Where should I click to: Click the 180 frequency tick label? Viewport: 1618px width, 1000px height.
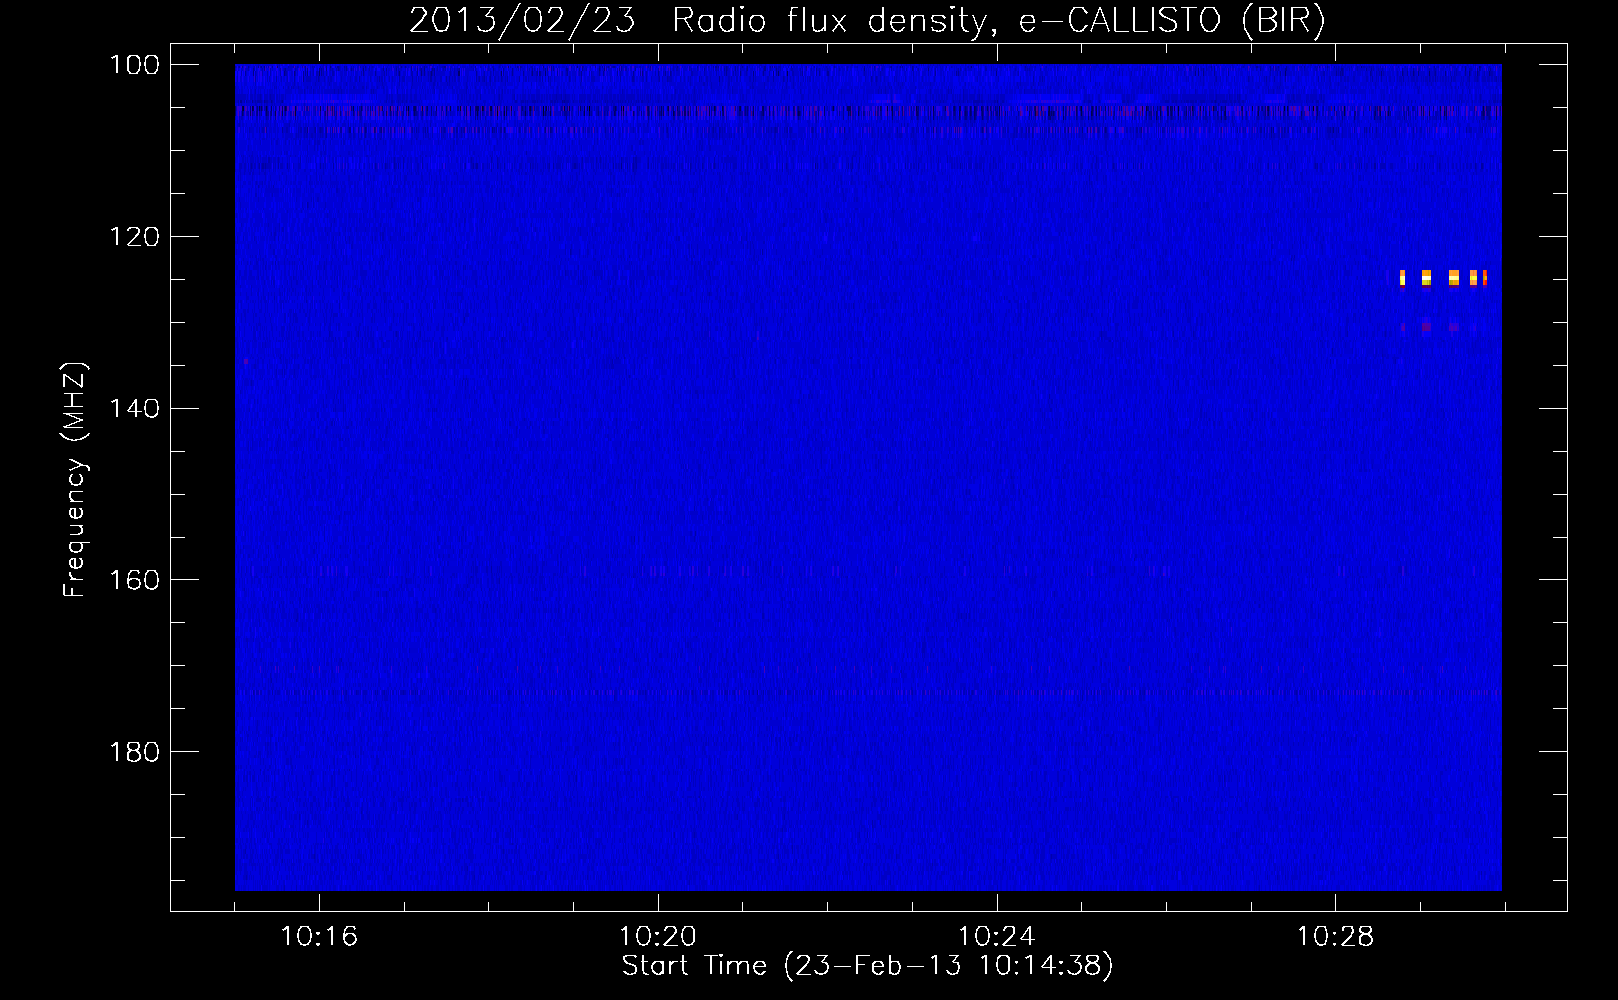tap(134, 752)
